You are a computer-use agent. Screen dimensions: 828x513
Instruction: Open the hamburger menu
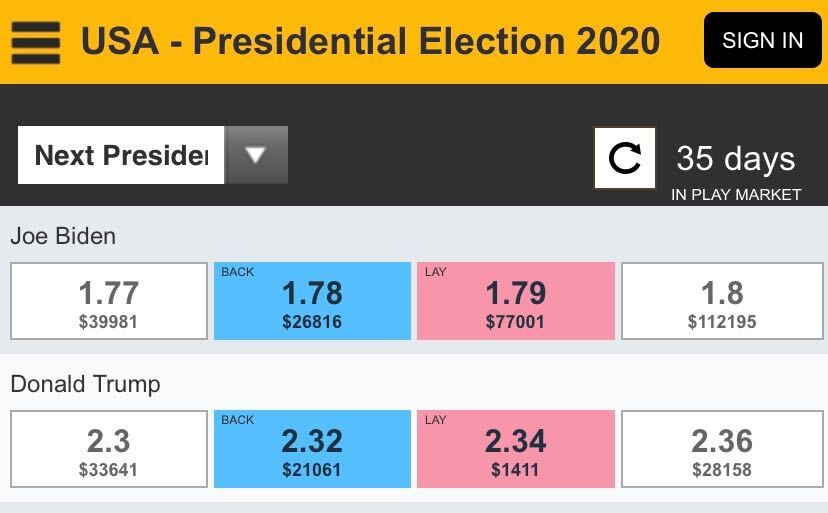pyautogui.click(x=36, y=41)
